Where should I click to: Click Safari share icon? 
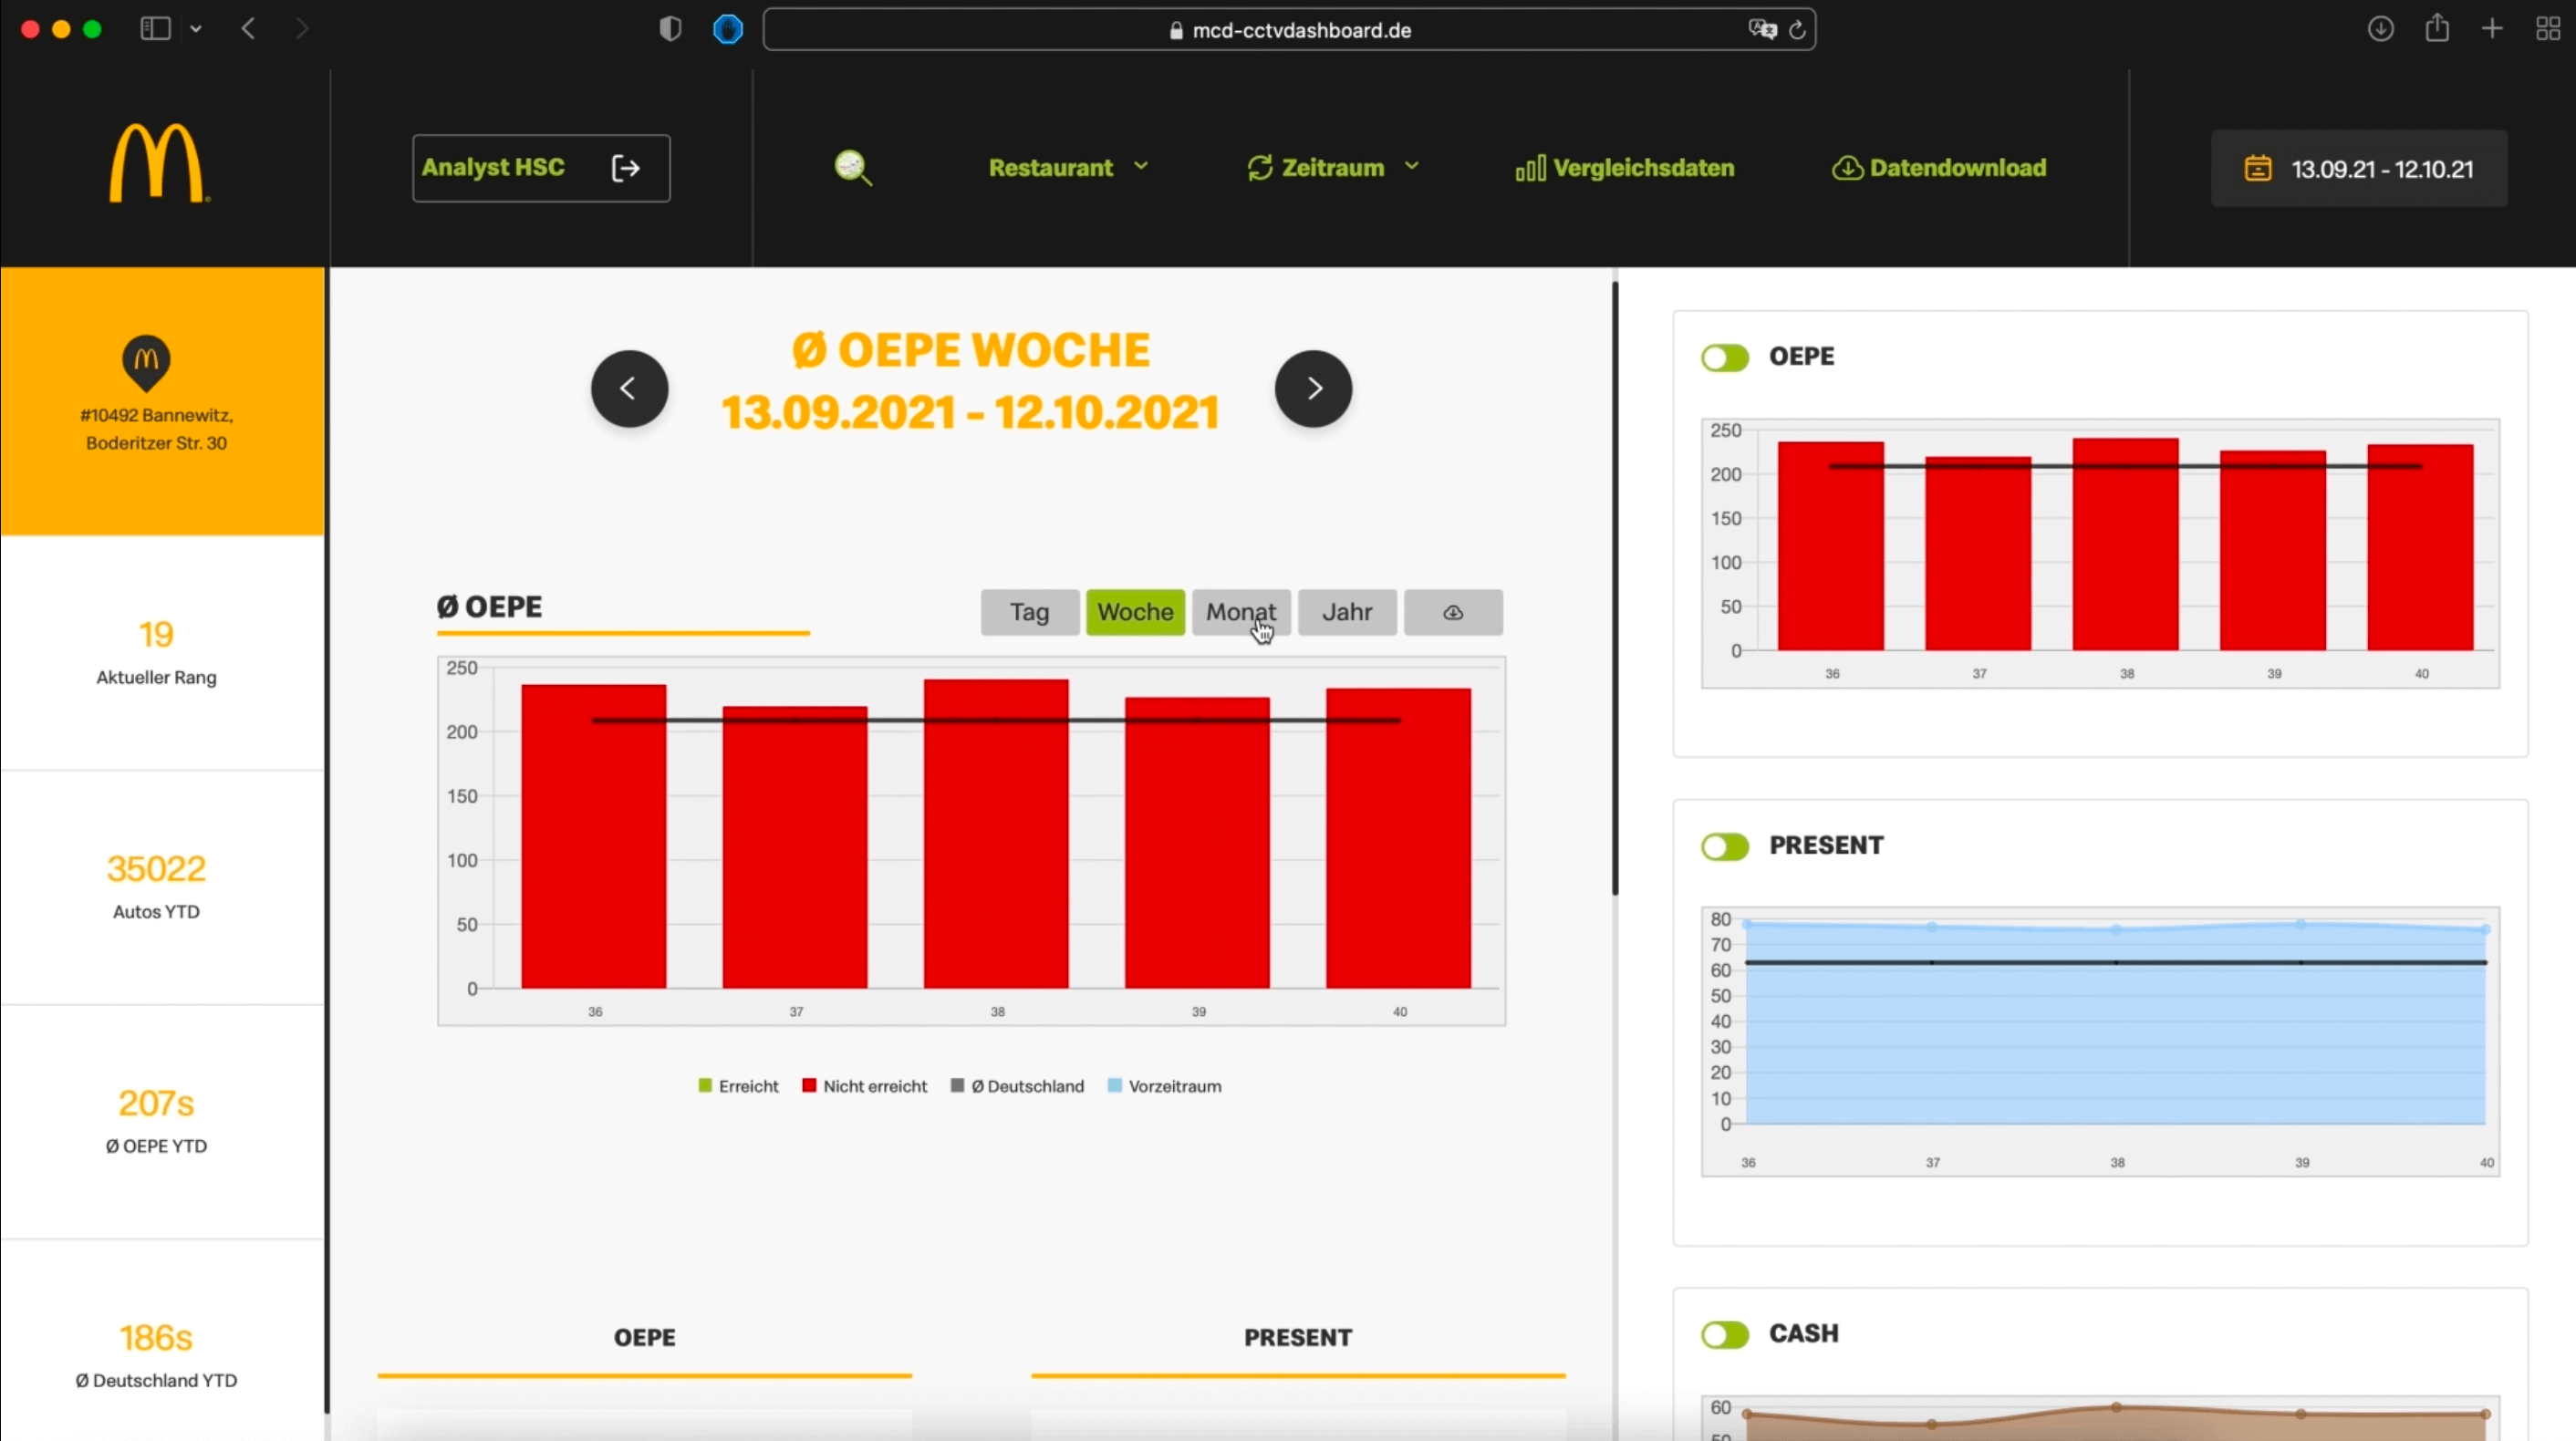[2437, 28]
